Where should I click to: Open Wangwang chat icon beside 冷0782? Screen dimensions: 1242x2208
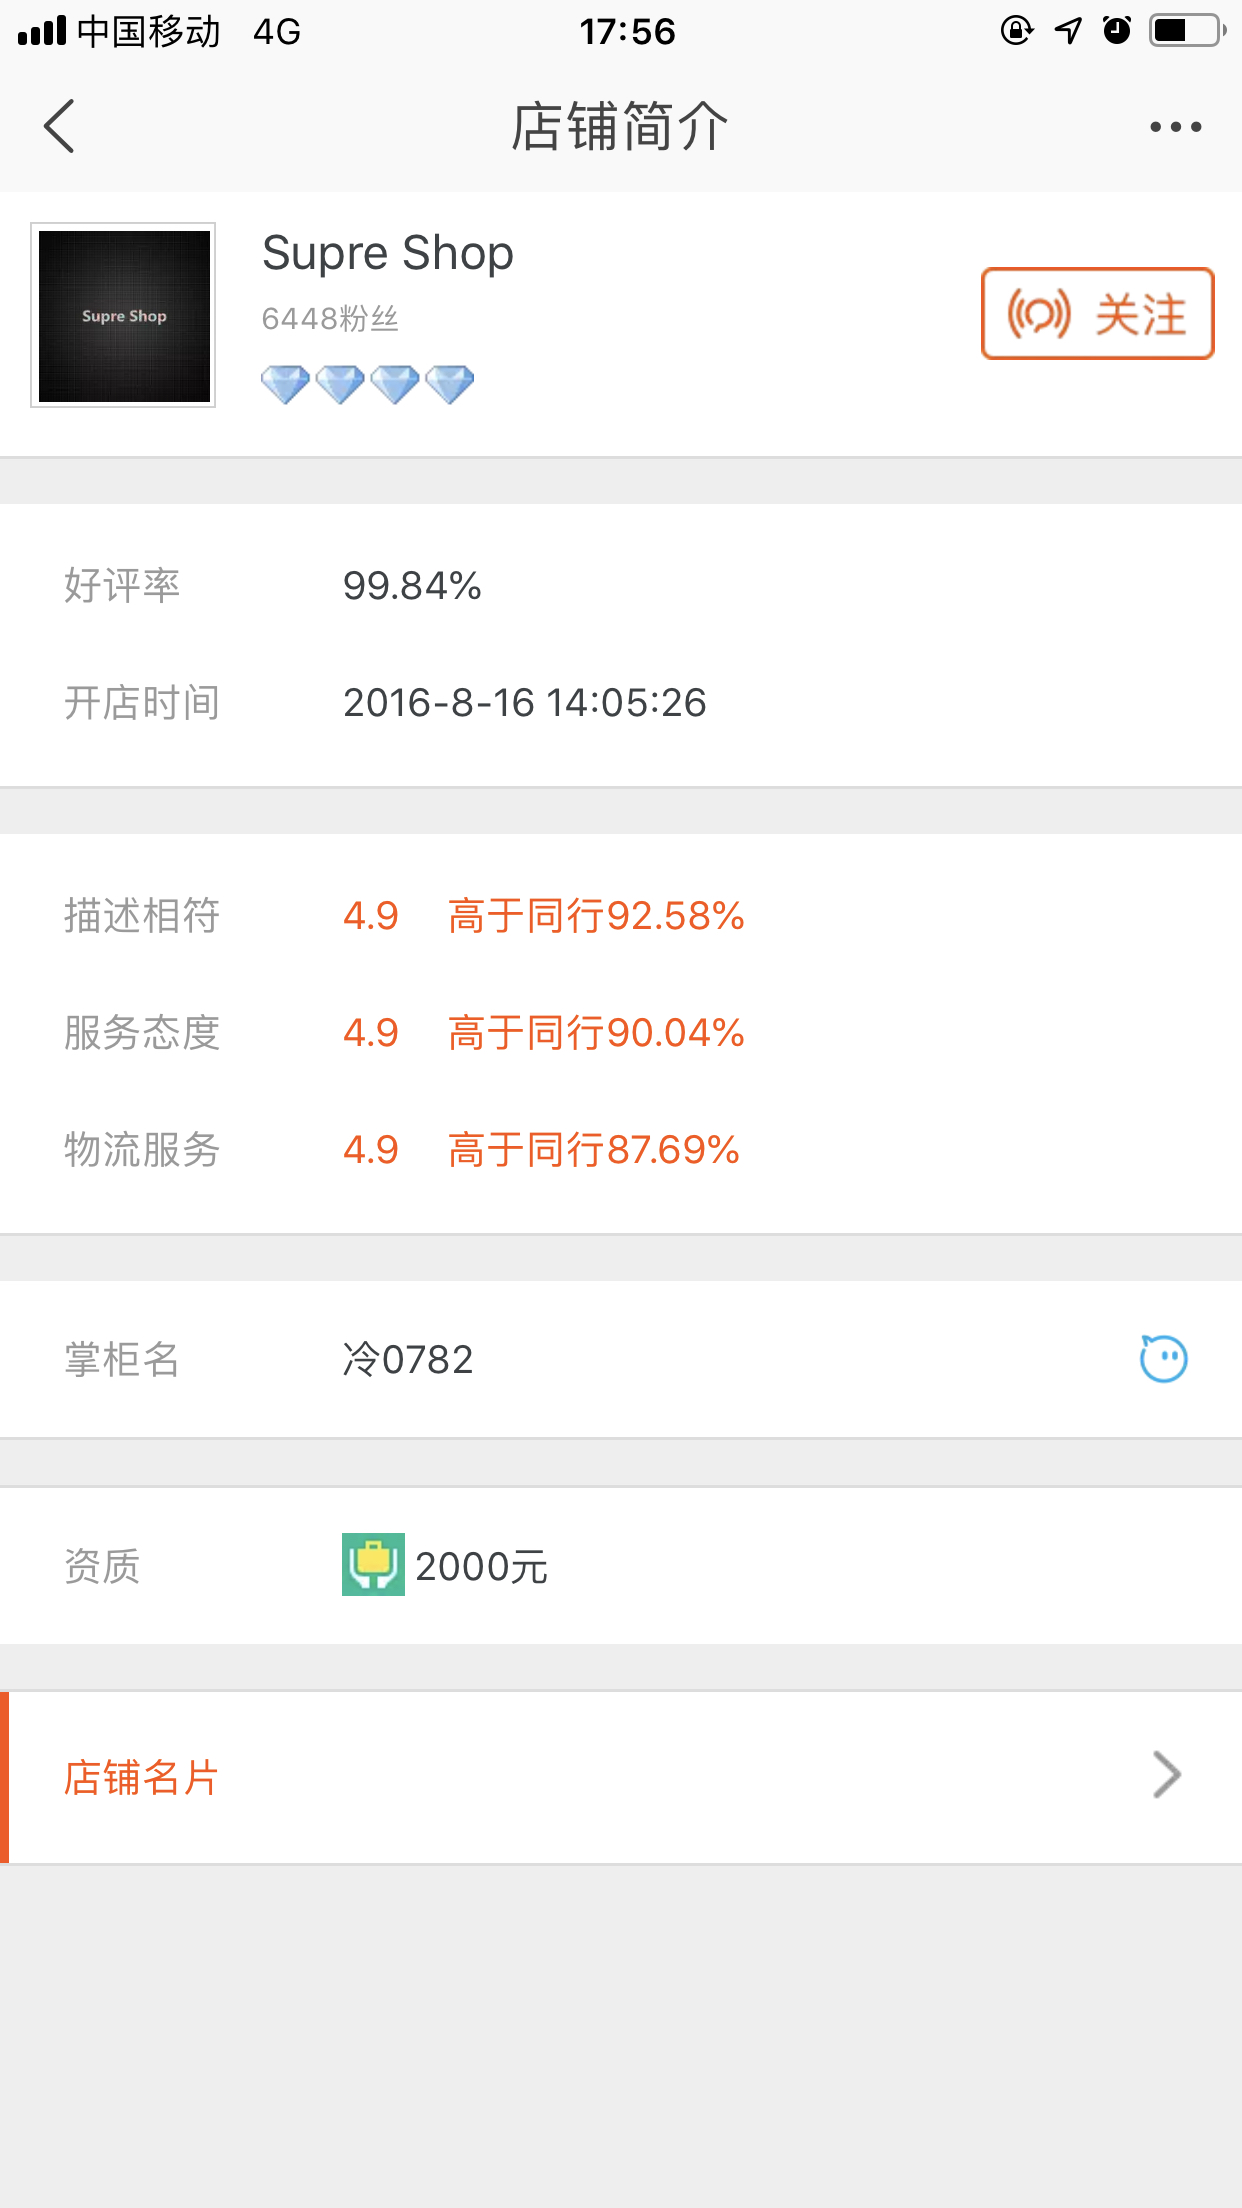[x=1163, y=1359]
